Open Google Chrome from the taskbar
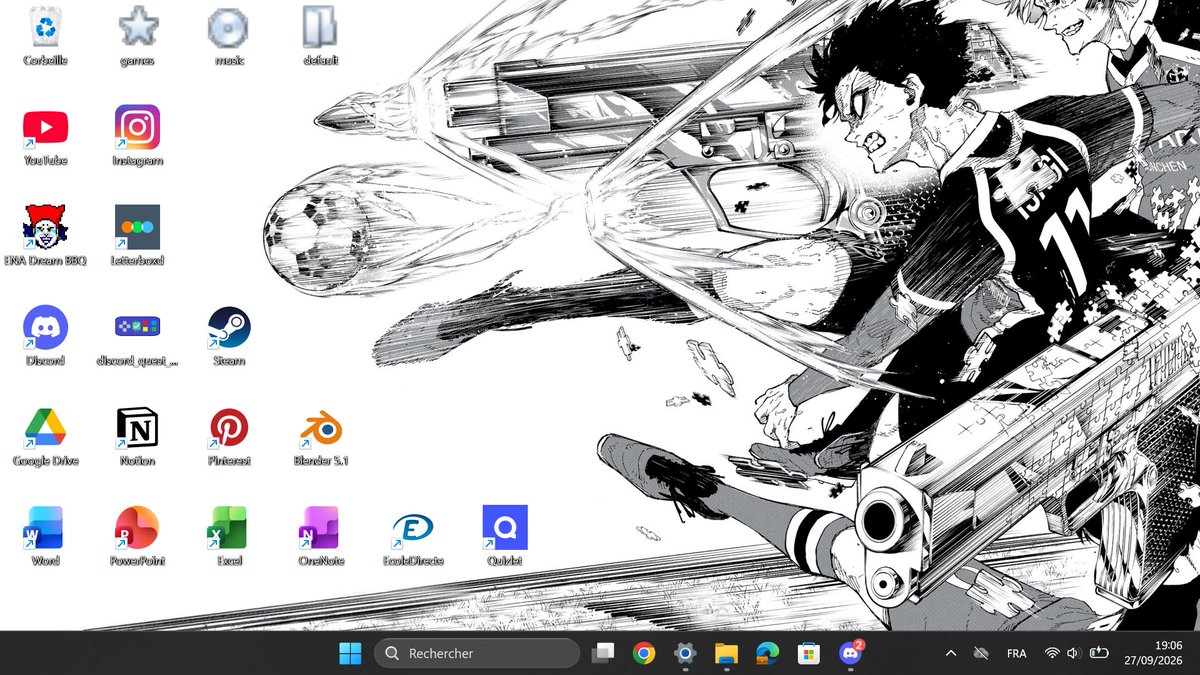Image resolution: width=1200 pixels, height=675 pixels. click(644, 653)
